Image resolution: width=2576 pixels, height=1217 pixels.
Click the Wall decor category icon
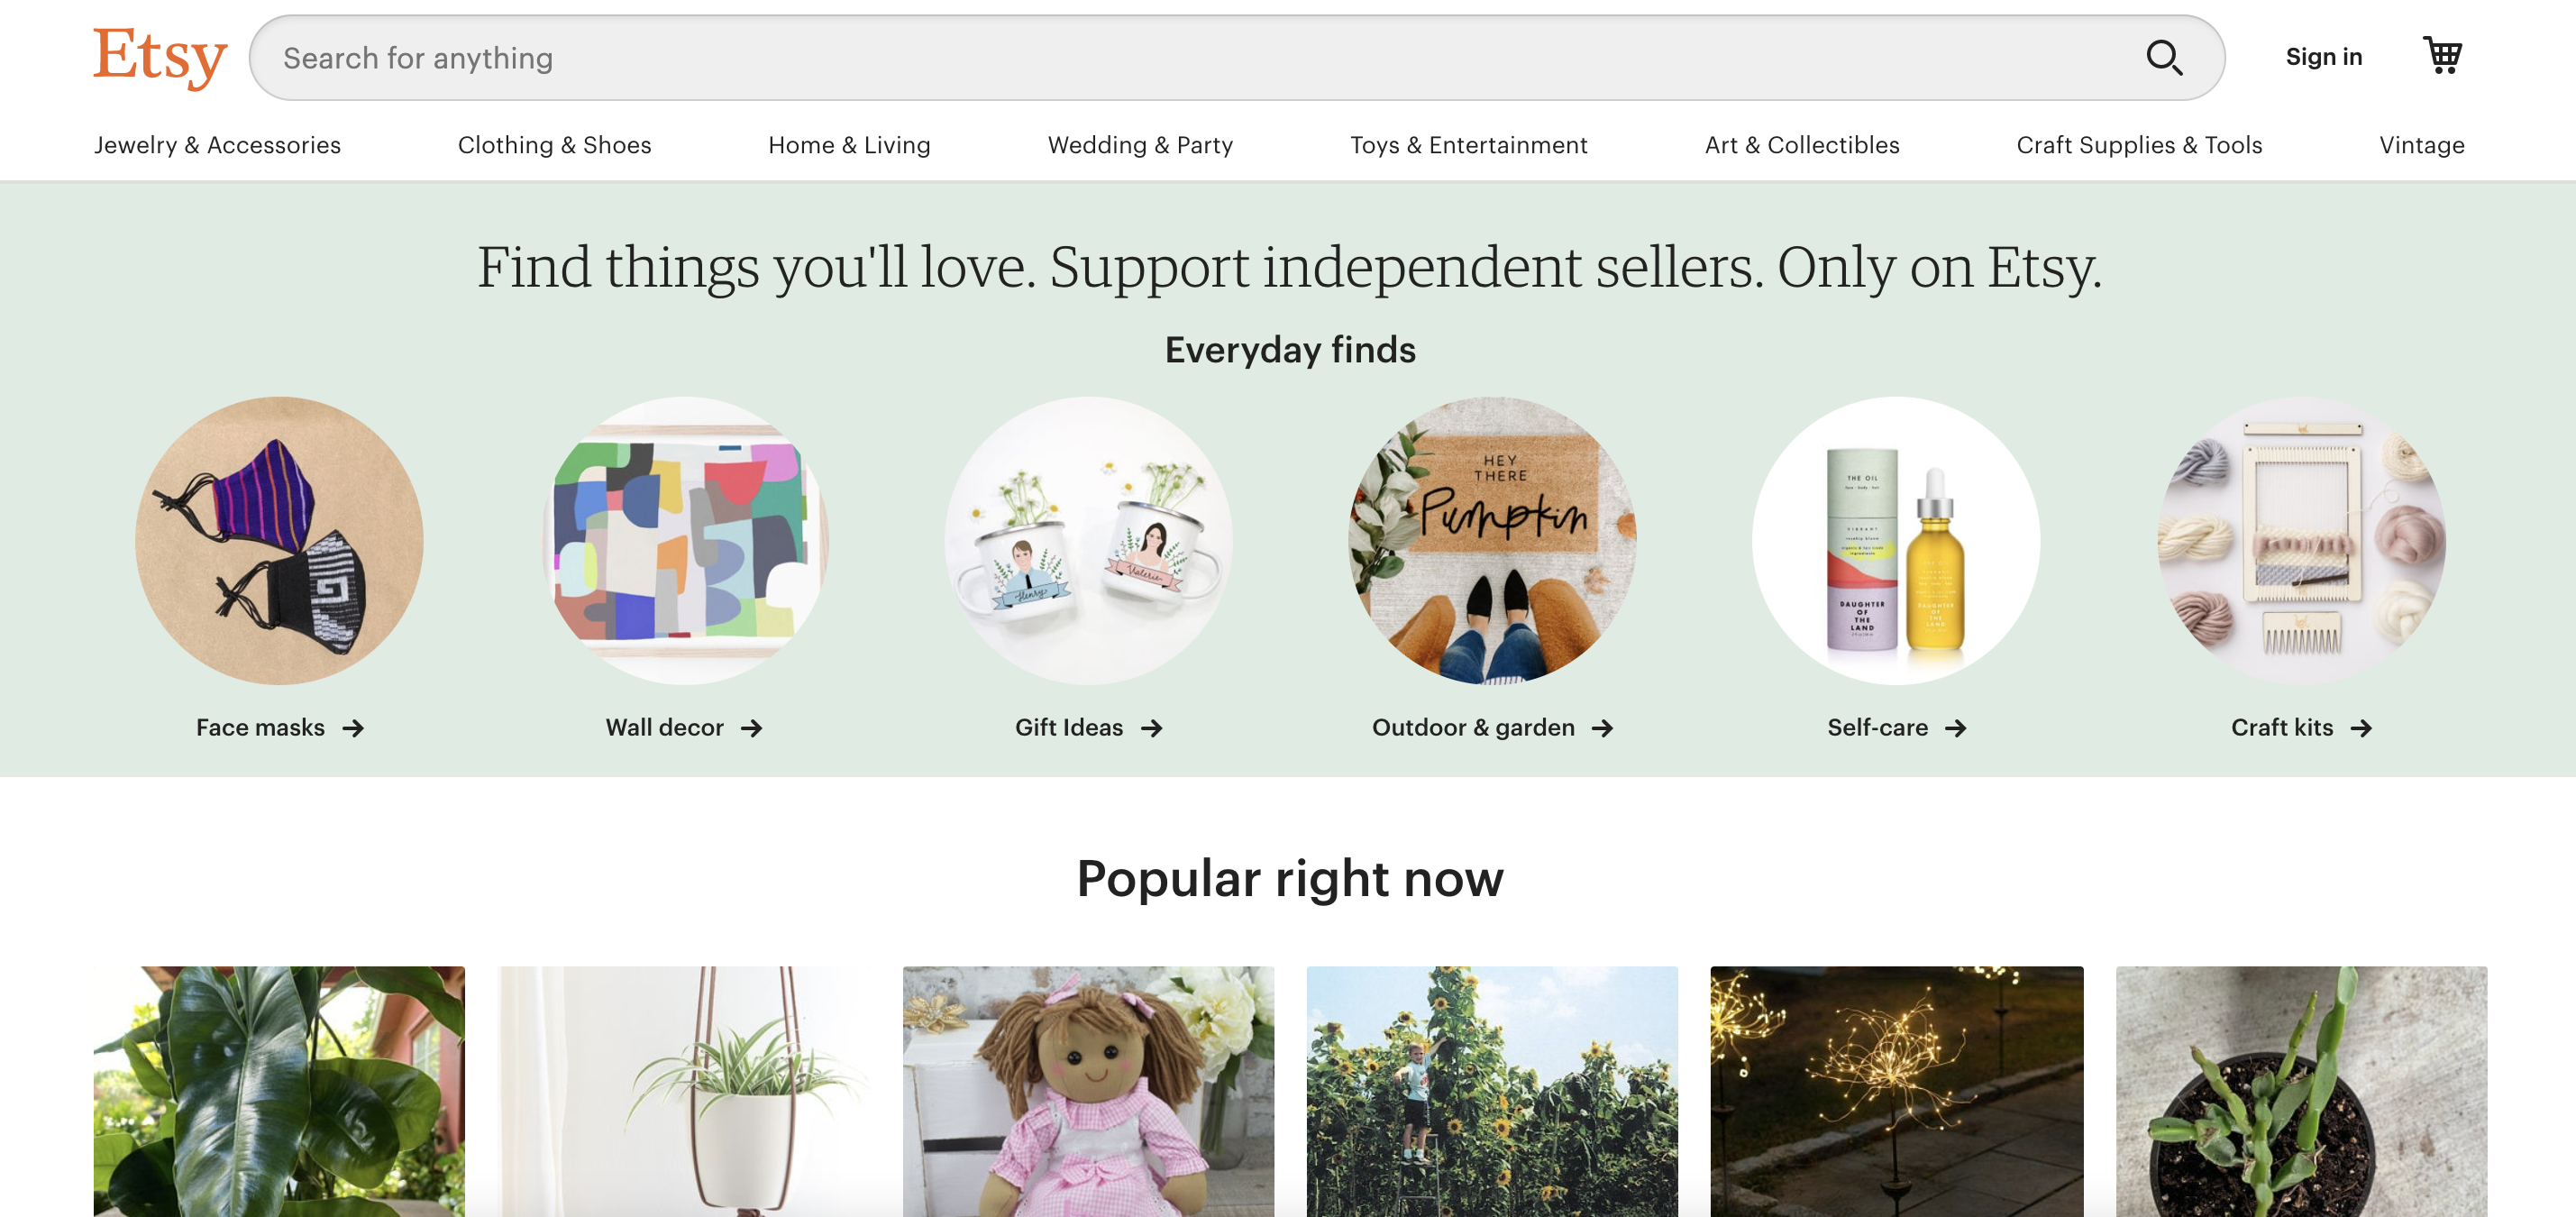pyautogui.click(x=681, y=542)
